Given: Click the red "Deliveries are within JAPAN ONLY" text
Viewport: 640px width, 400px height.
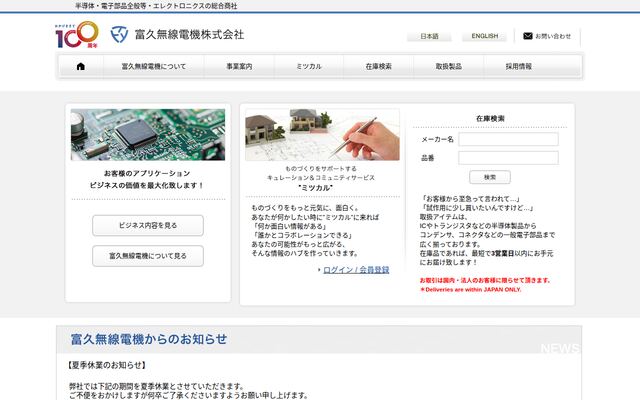Looking at the screenshot, I should pos(471,289).
